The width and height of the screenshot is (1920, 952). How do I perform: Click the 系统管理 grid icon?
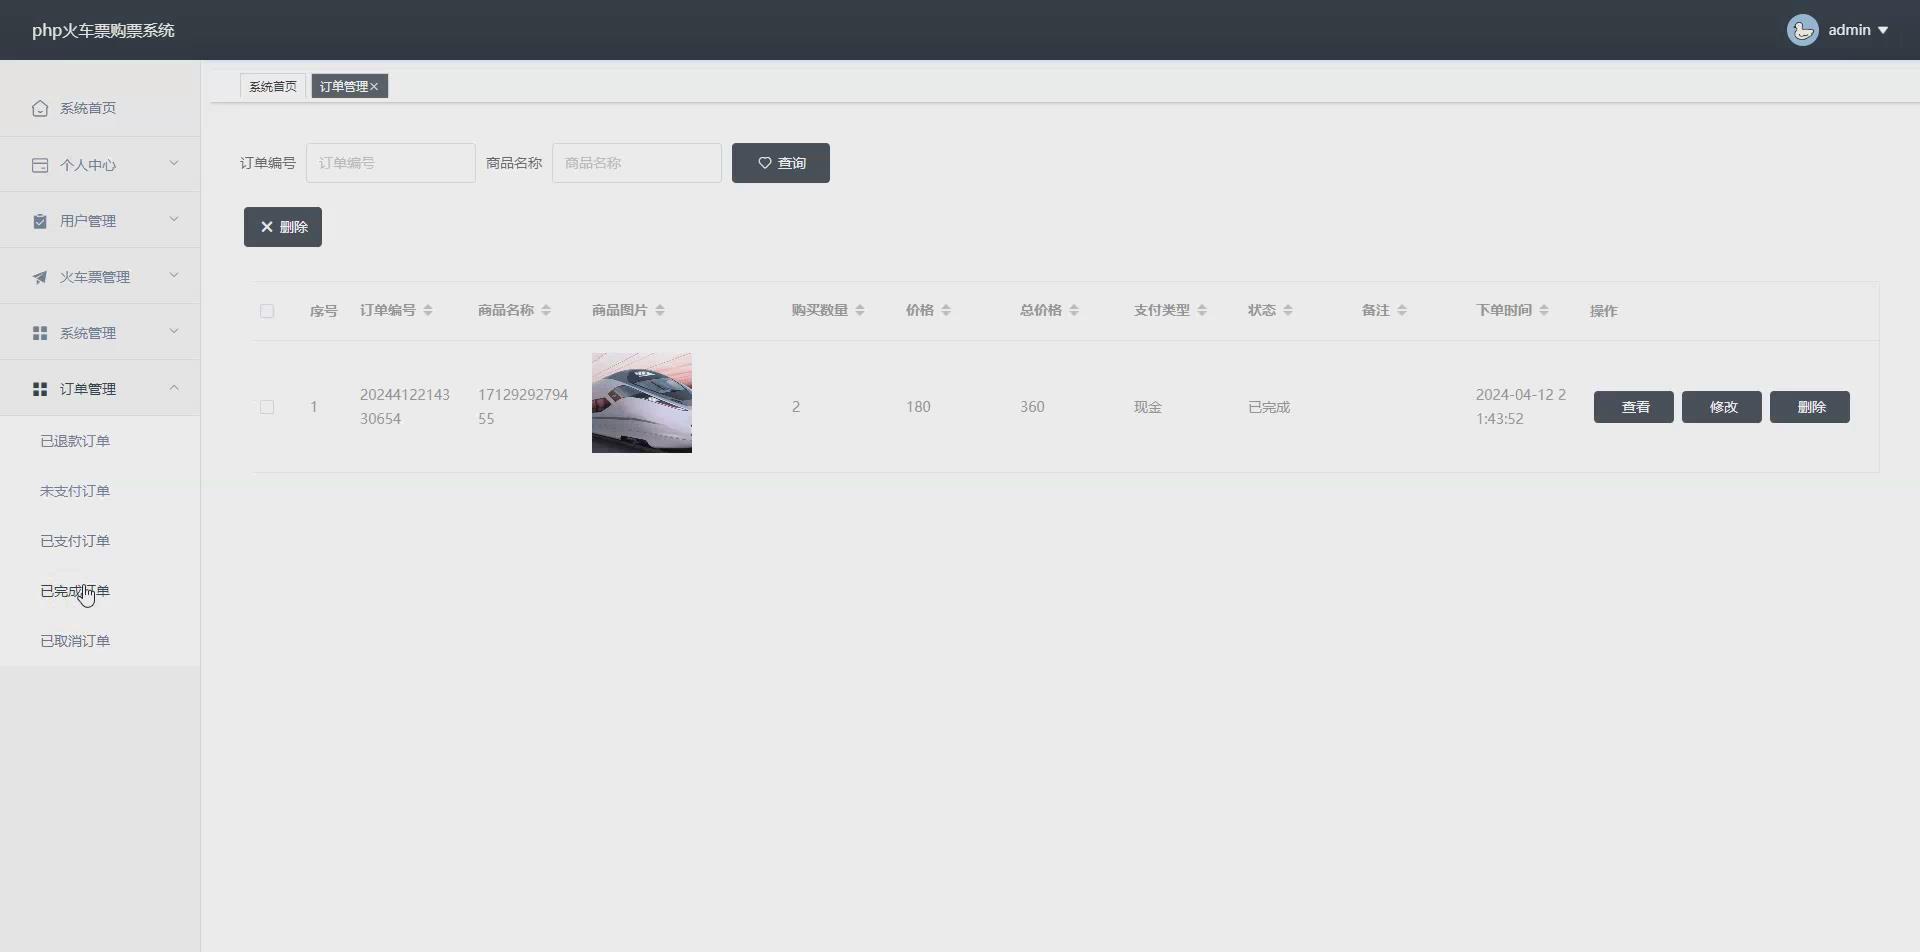point(40,333)
